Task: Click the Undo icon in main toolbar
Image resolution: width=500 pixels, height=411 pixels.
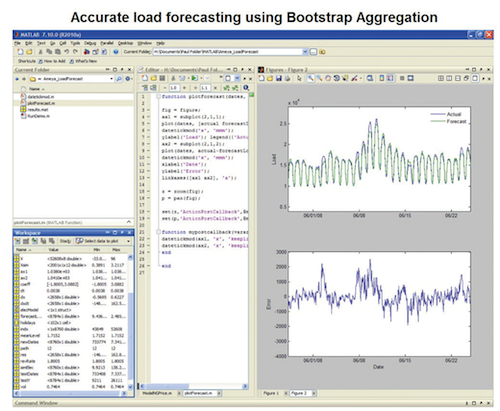Action: point(67,52)
